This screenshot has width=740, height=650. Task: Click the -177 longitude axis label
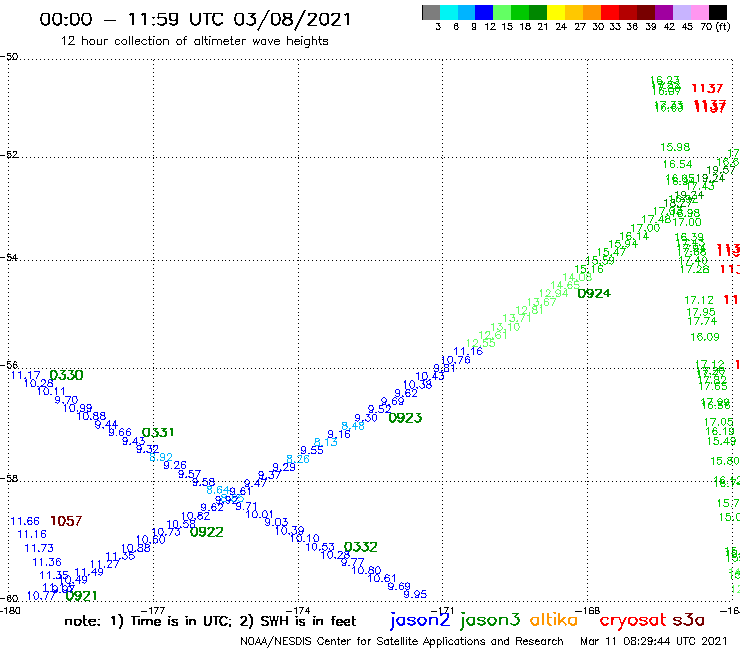pyautogui.click(x=153, y=610)
